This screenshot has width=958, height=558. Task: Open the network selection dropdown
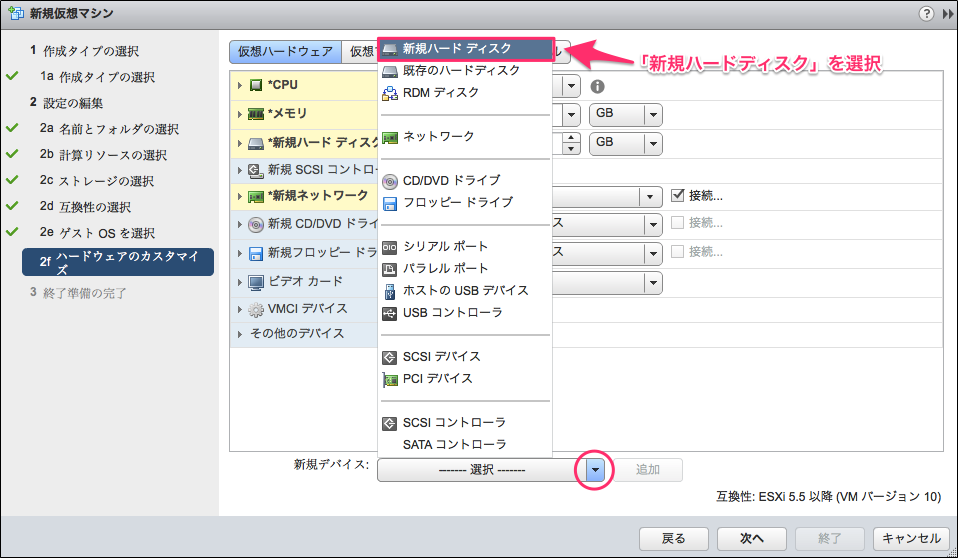pos(649,197)
